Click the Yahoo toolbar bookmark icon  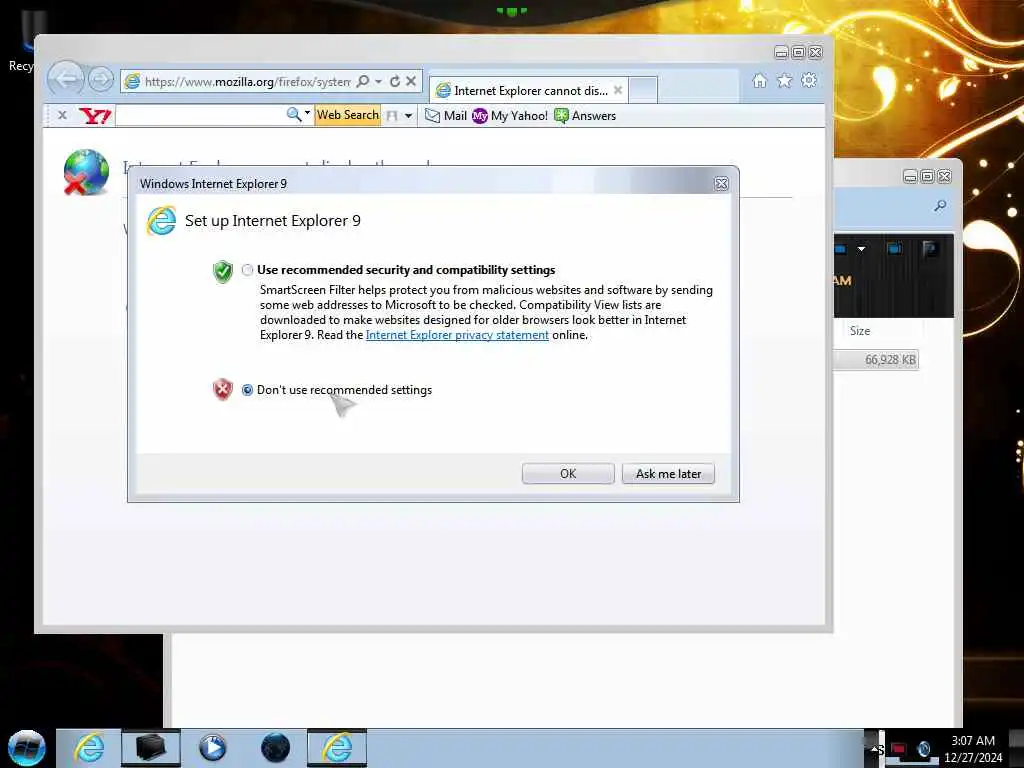(x=392, y=116)
